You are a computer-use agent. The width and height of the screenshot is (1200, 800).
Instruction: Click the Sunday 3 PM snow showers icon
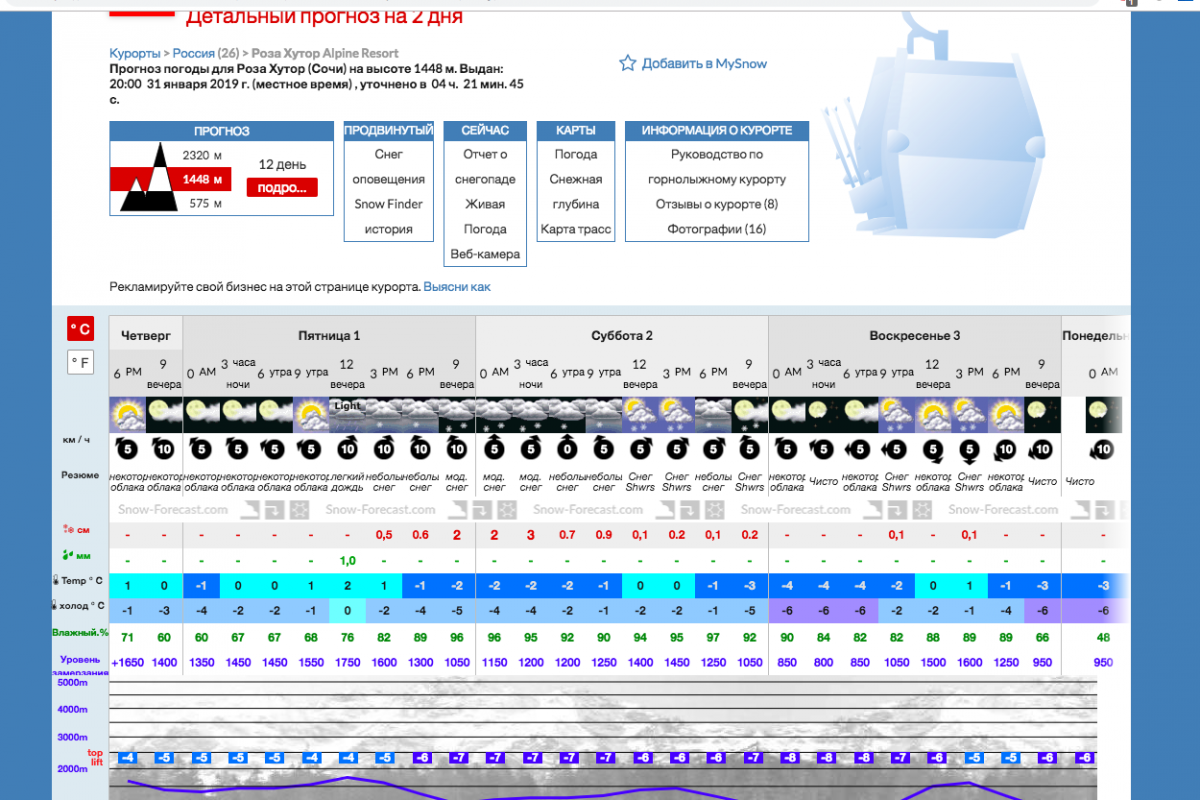point(970,414)
